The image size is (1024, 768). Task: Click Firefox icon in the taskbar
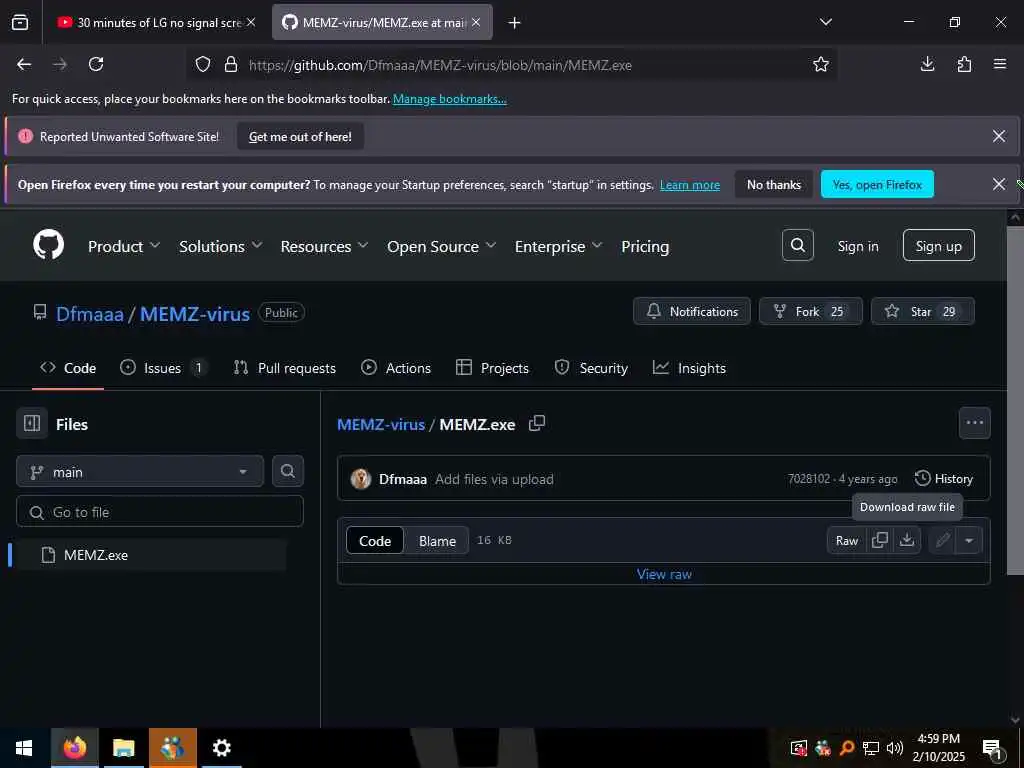74,748
